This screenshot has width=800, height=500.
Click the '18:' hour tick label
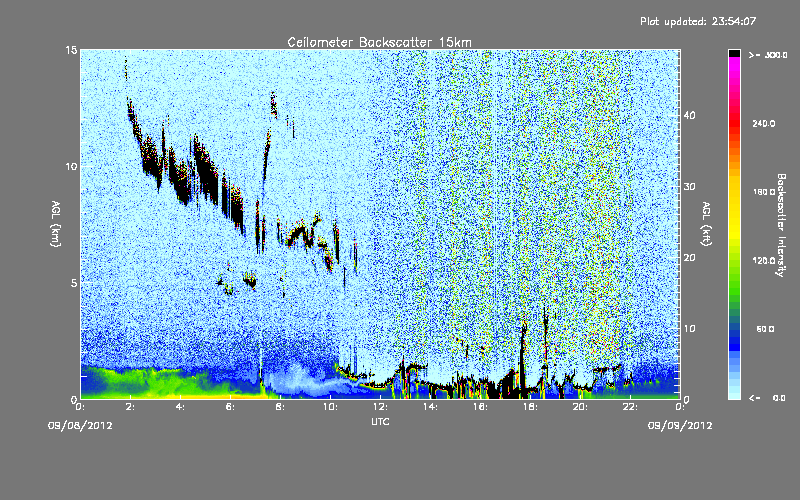(x=530, y=407)
